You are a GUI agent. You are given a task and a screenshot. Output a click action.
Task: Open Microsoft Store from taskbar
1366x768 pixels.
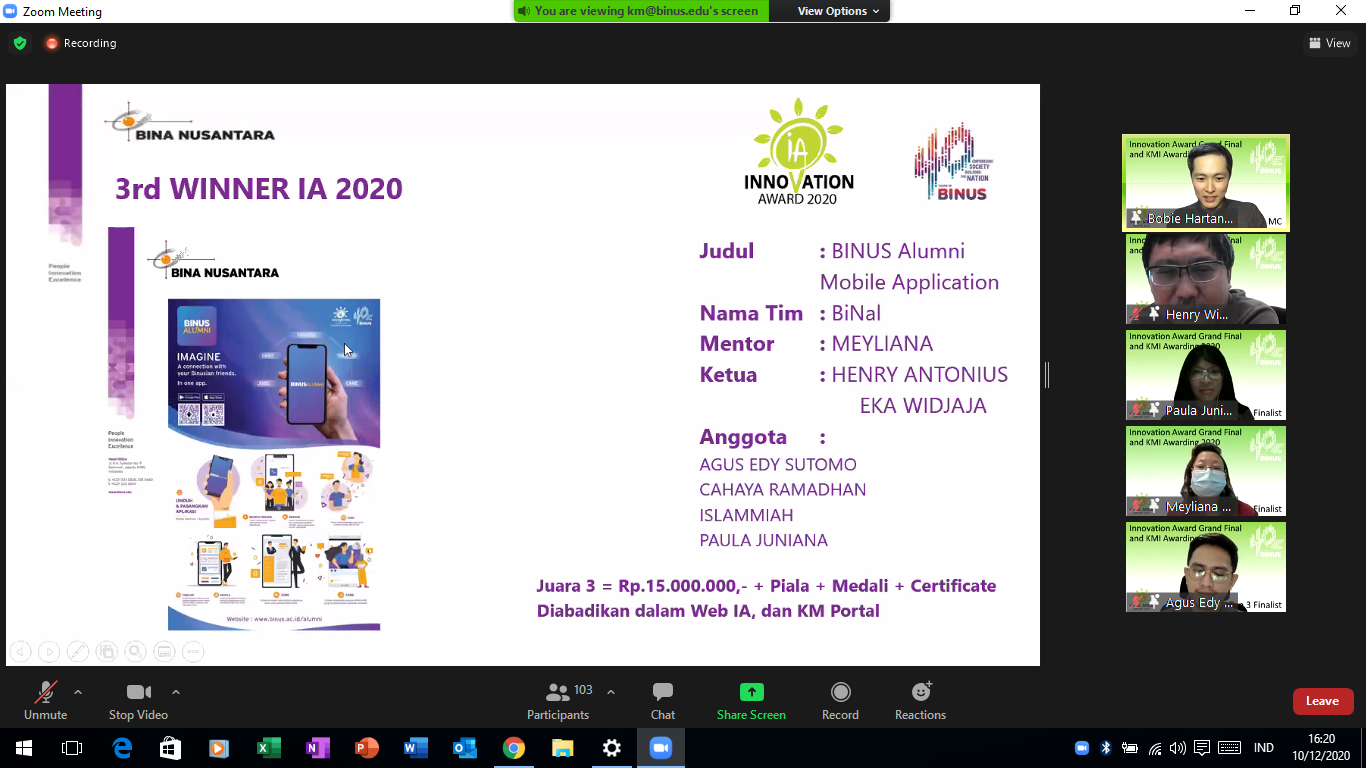coord(171,748)
